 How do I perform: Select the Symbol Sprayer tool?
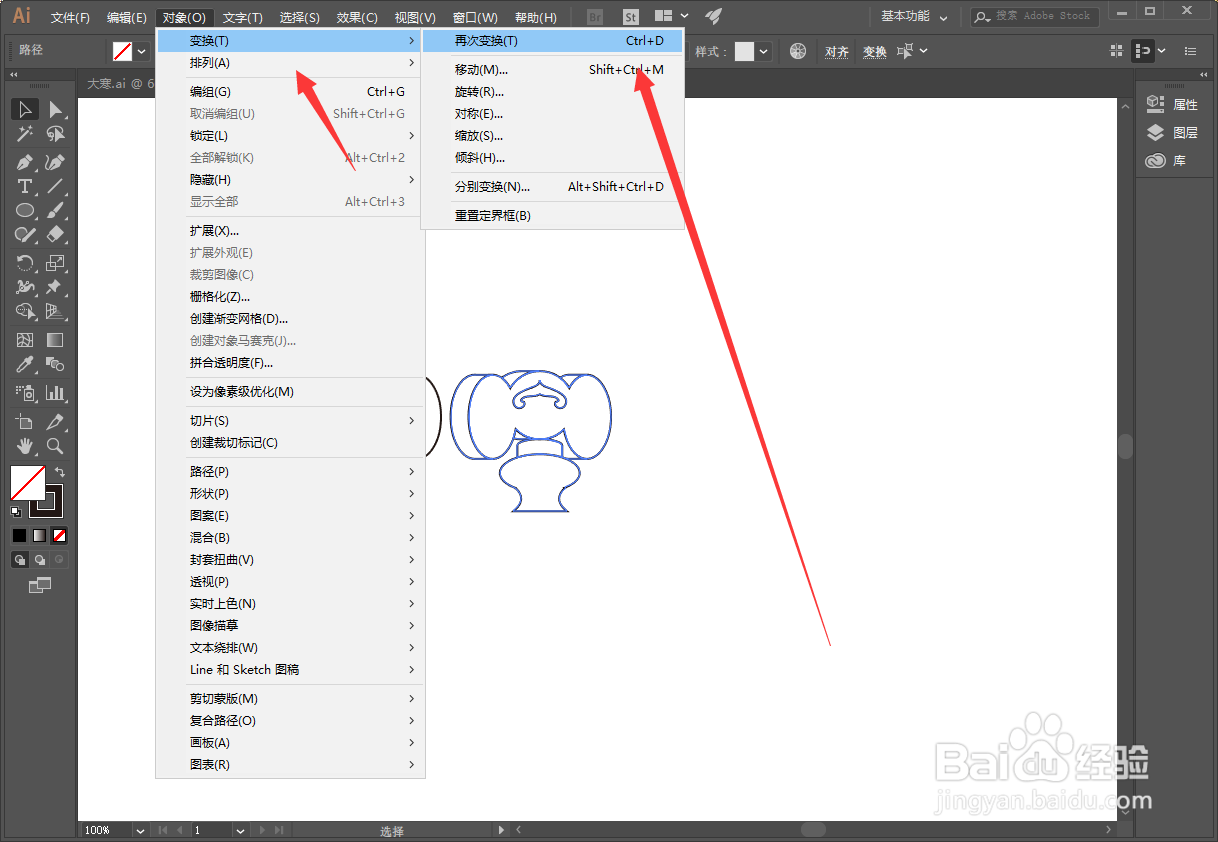pyautogui.click(x=26, y=393)
